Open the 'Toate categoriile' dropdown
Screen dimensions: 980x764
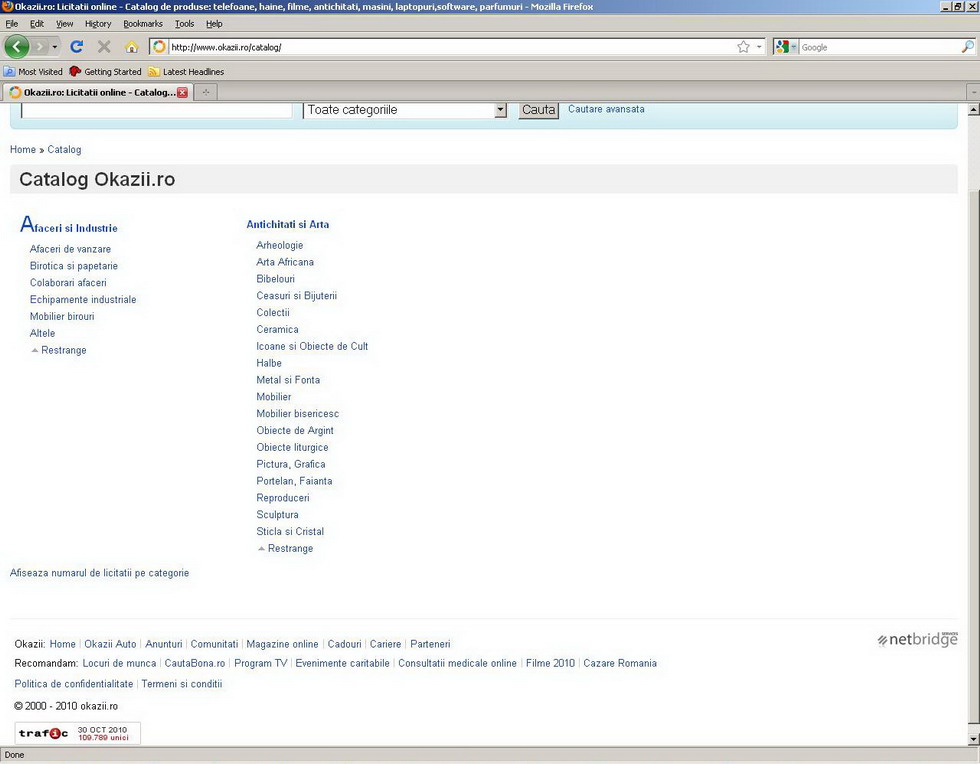(405, 110)
